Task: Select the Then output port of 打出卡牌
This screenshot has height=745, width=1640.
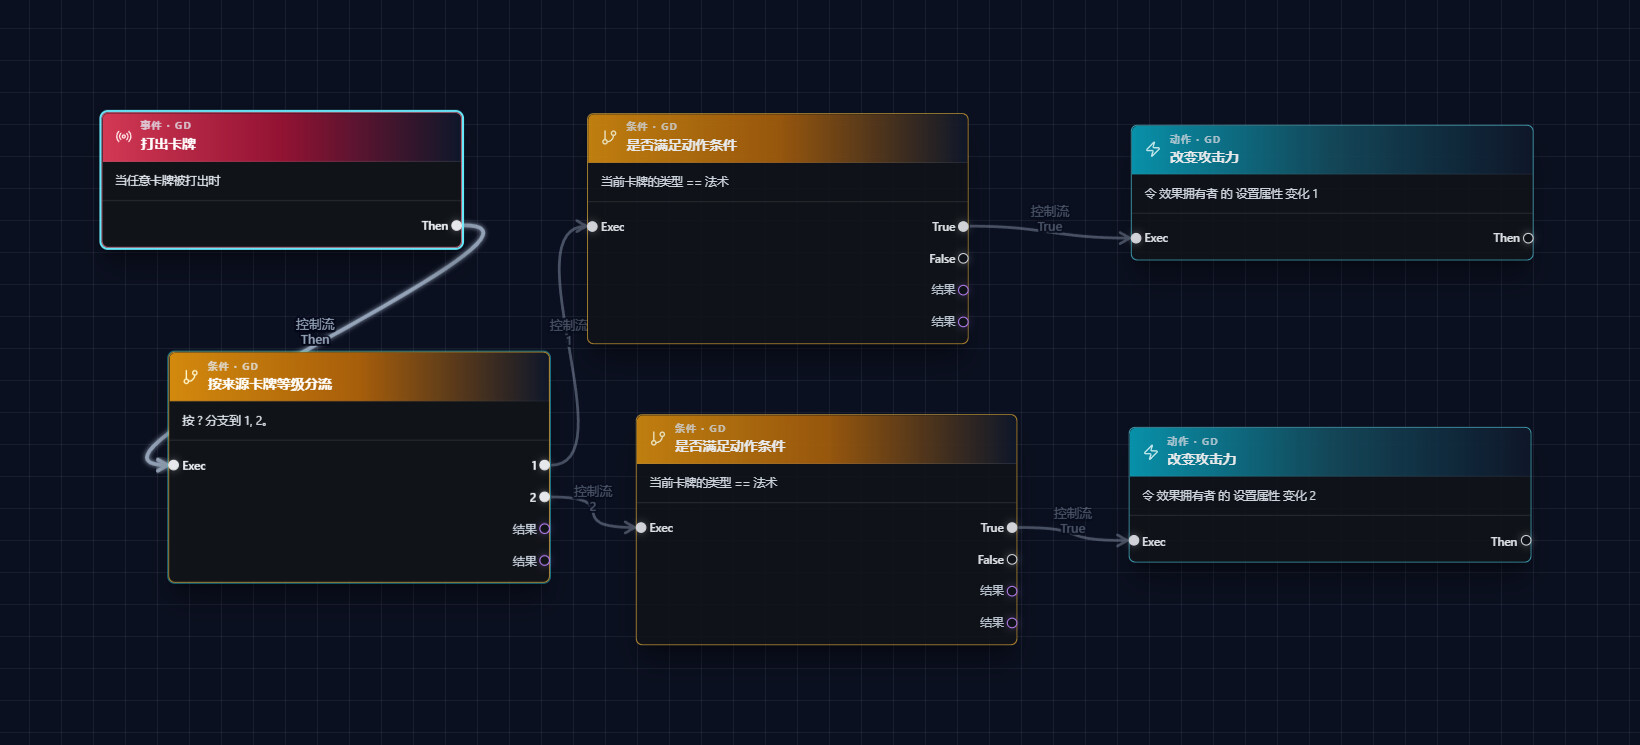Action: (457, 226)
